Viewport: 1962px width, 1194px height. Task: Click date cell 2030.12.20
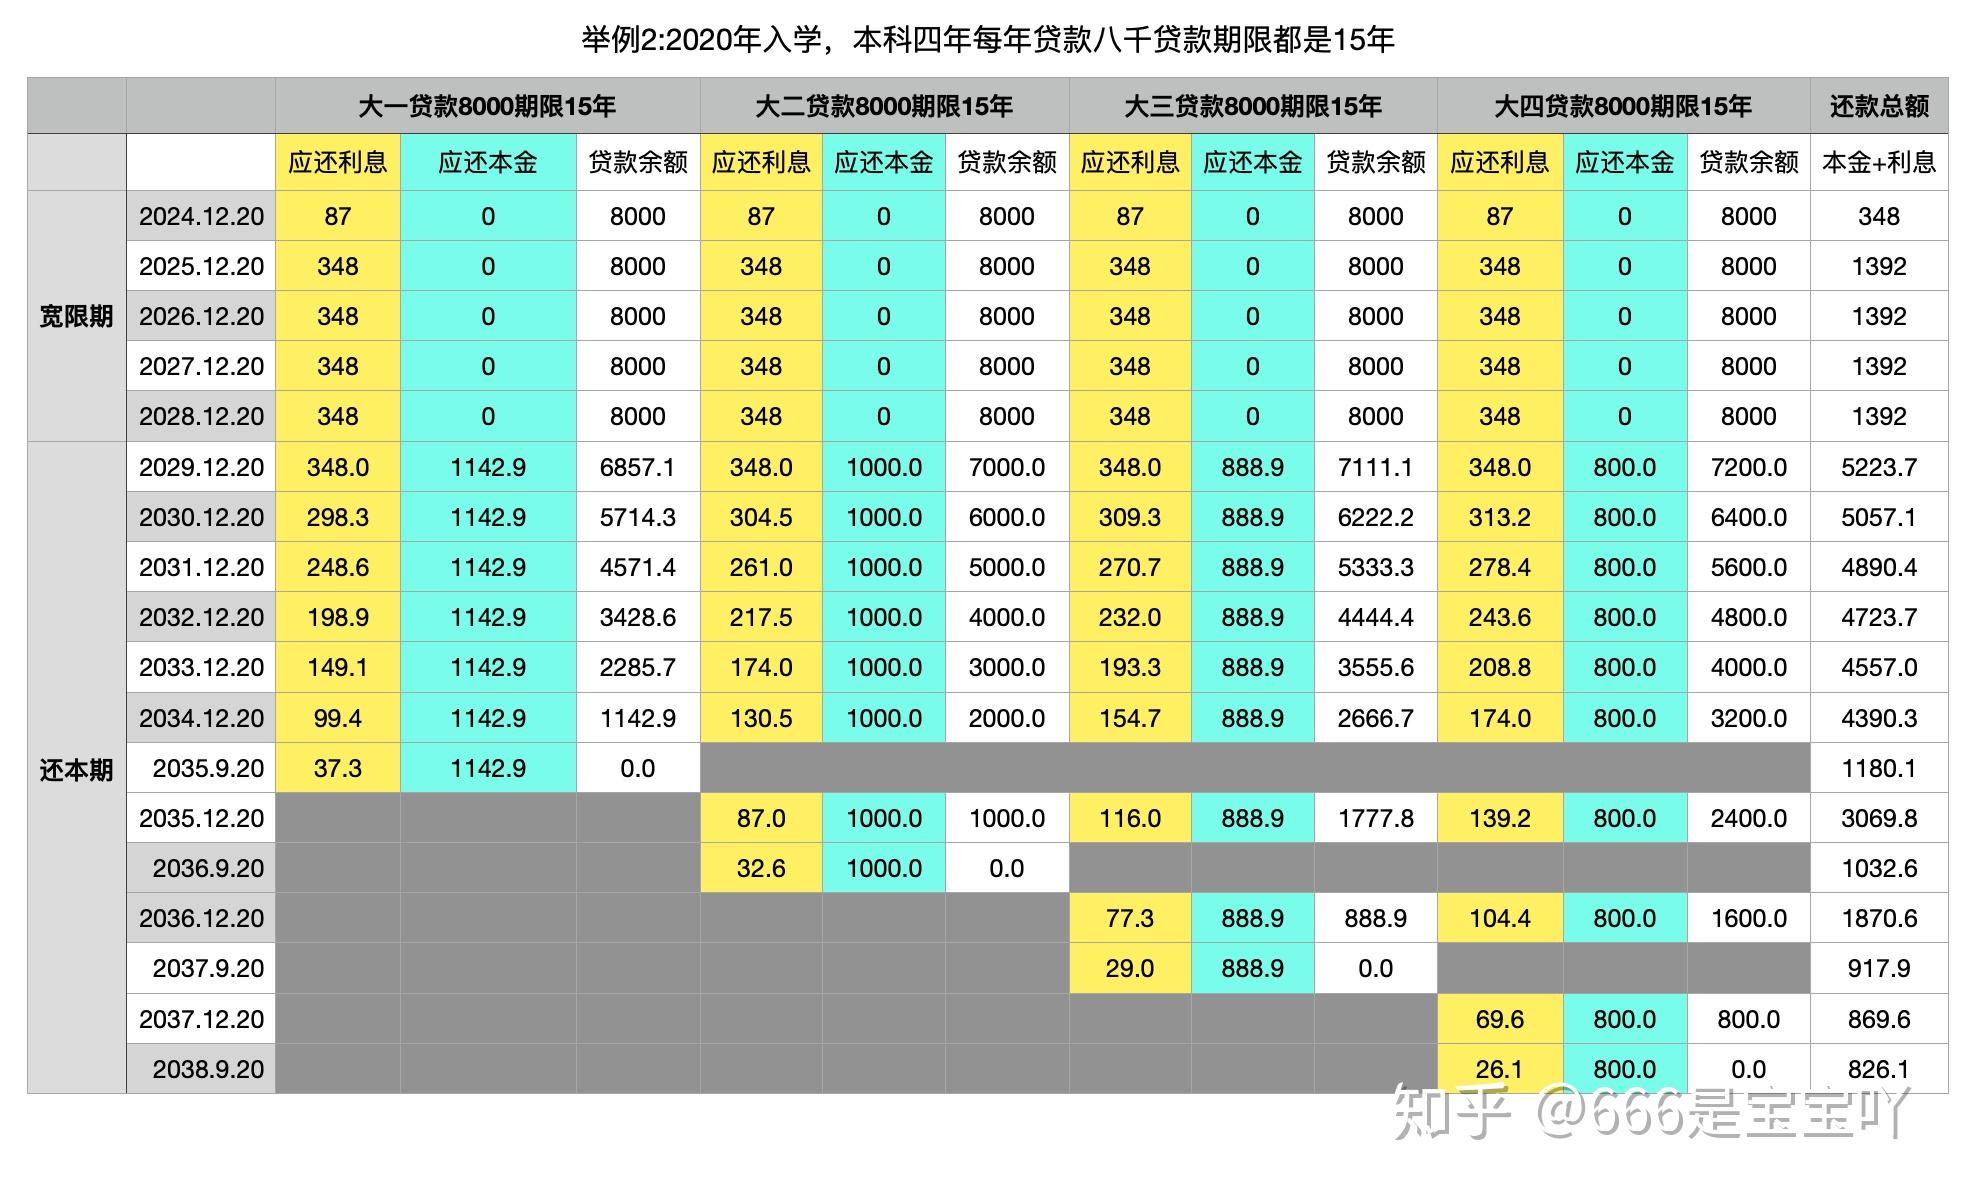click(x=201, y=517)
